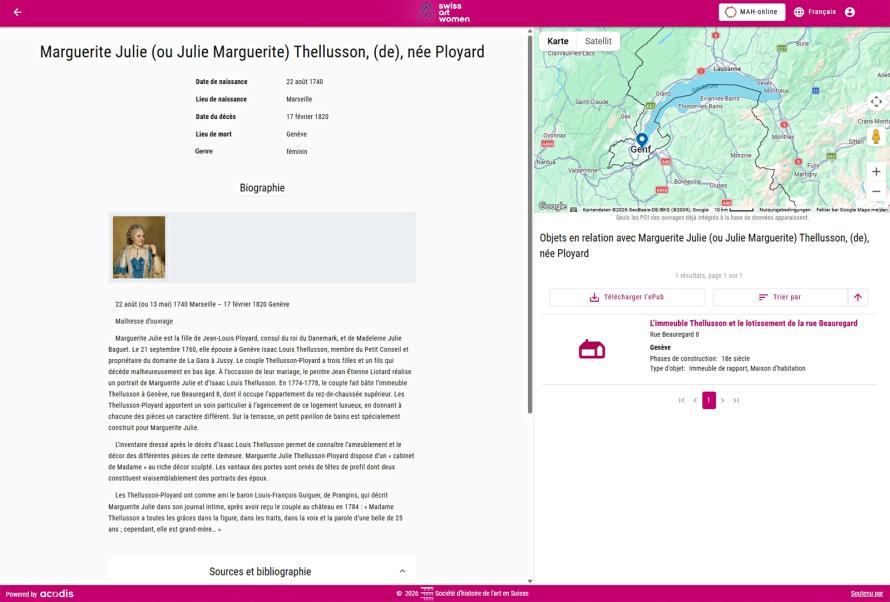
Task: Open L'immeuble Thellusson et le lotissement link
Action: (x=753, y=323)
